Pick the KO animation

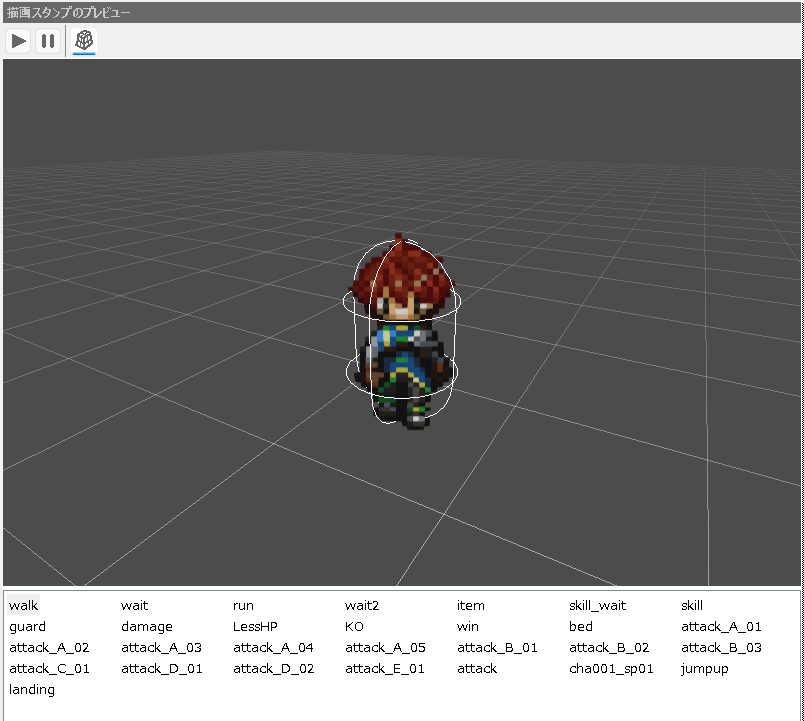pos(354,626)
